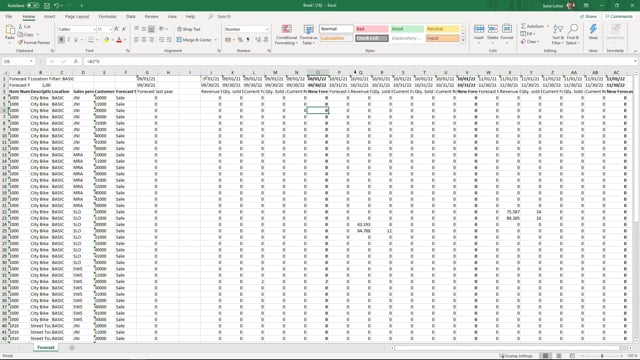Expand the Merge & Center dropdown arrow

tap(216, 40)
